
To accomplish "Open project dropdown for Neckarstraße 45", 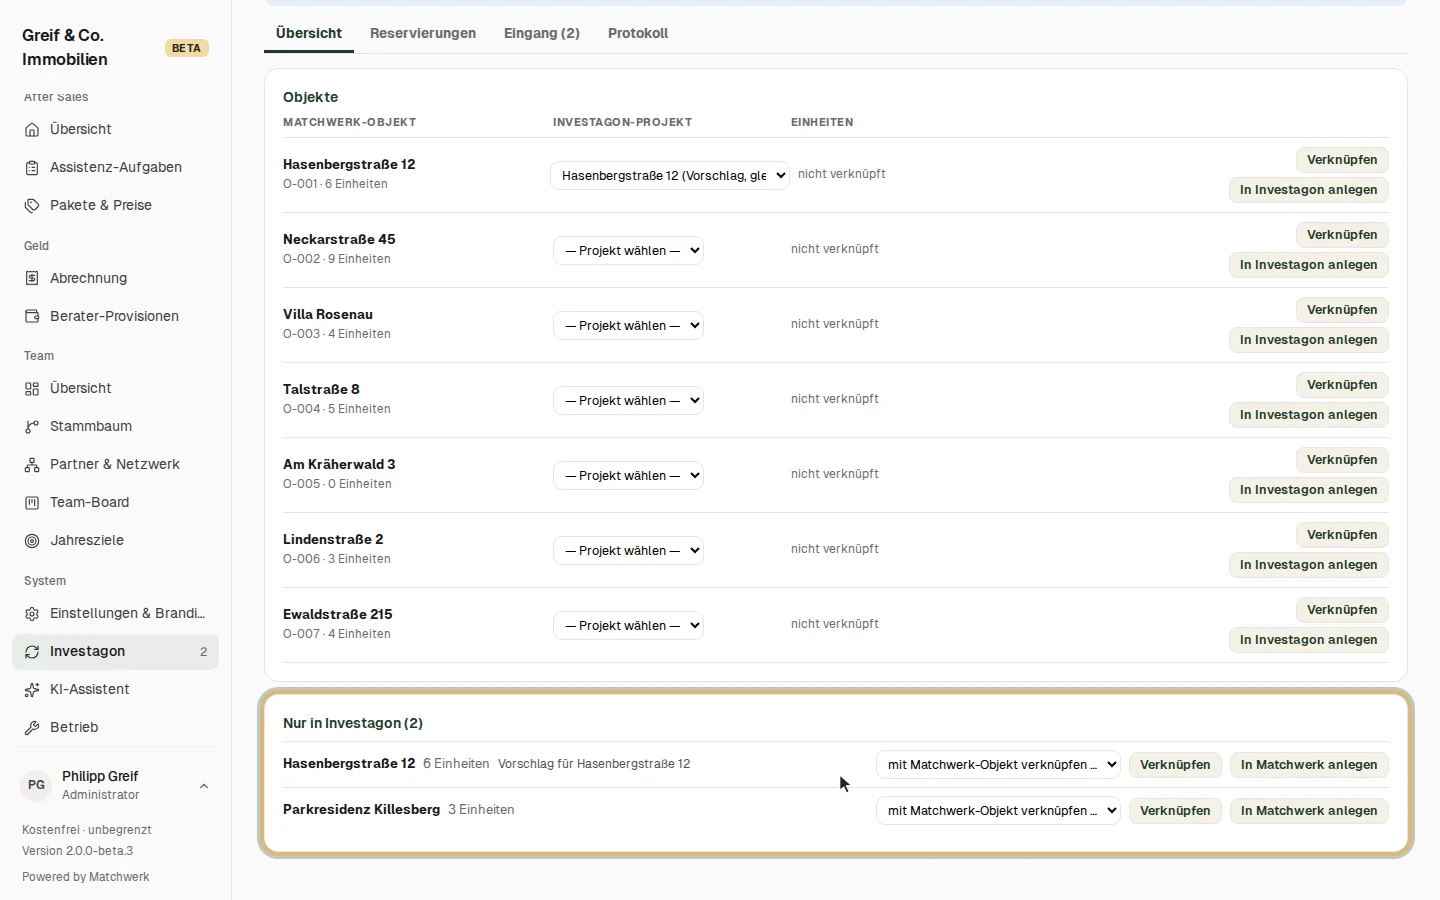I will click(628, 250).
